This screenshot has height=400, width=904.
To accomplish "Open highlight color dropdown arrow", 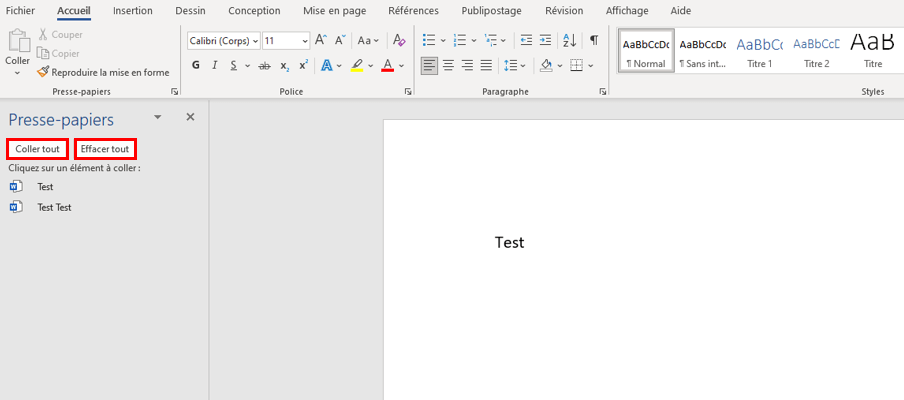I will pyautogui.click(x=371, y=66).
